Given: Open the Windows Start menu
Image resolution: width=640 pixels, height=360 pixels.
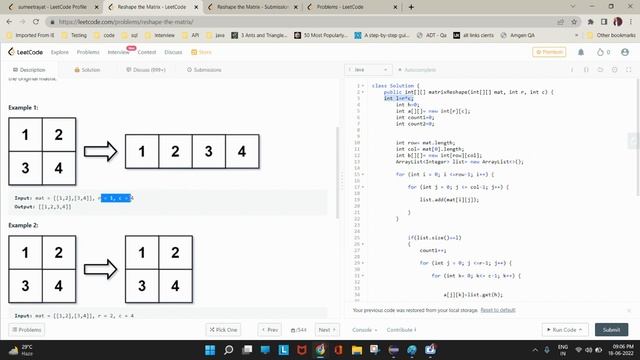Looking at the screenshot, I should (210, 350).
